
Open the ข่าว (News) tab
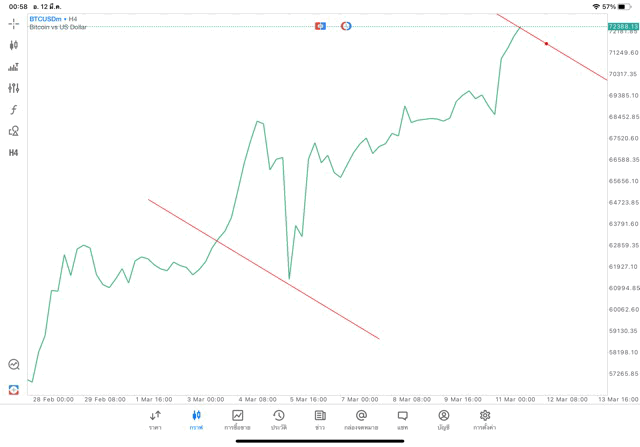click(x=320, y=419)
